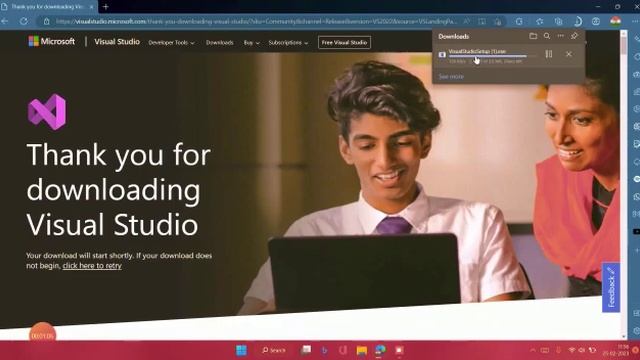The width and height of the screenshot is (640, 360).
Task: Open browser extensions icon in toolbar
Action: pos(519,21)
